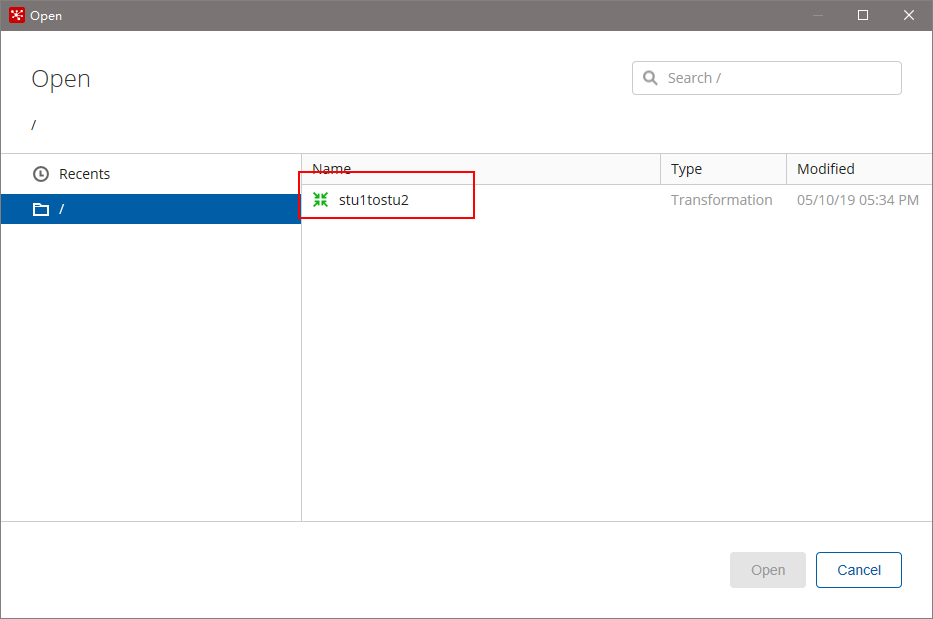933x619 pixels.
Task: Sort files by Name column
Action: click(x=481, y=169)
